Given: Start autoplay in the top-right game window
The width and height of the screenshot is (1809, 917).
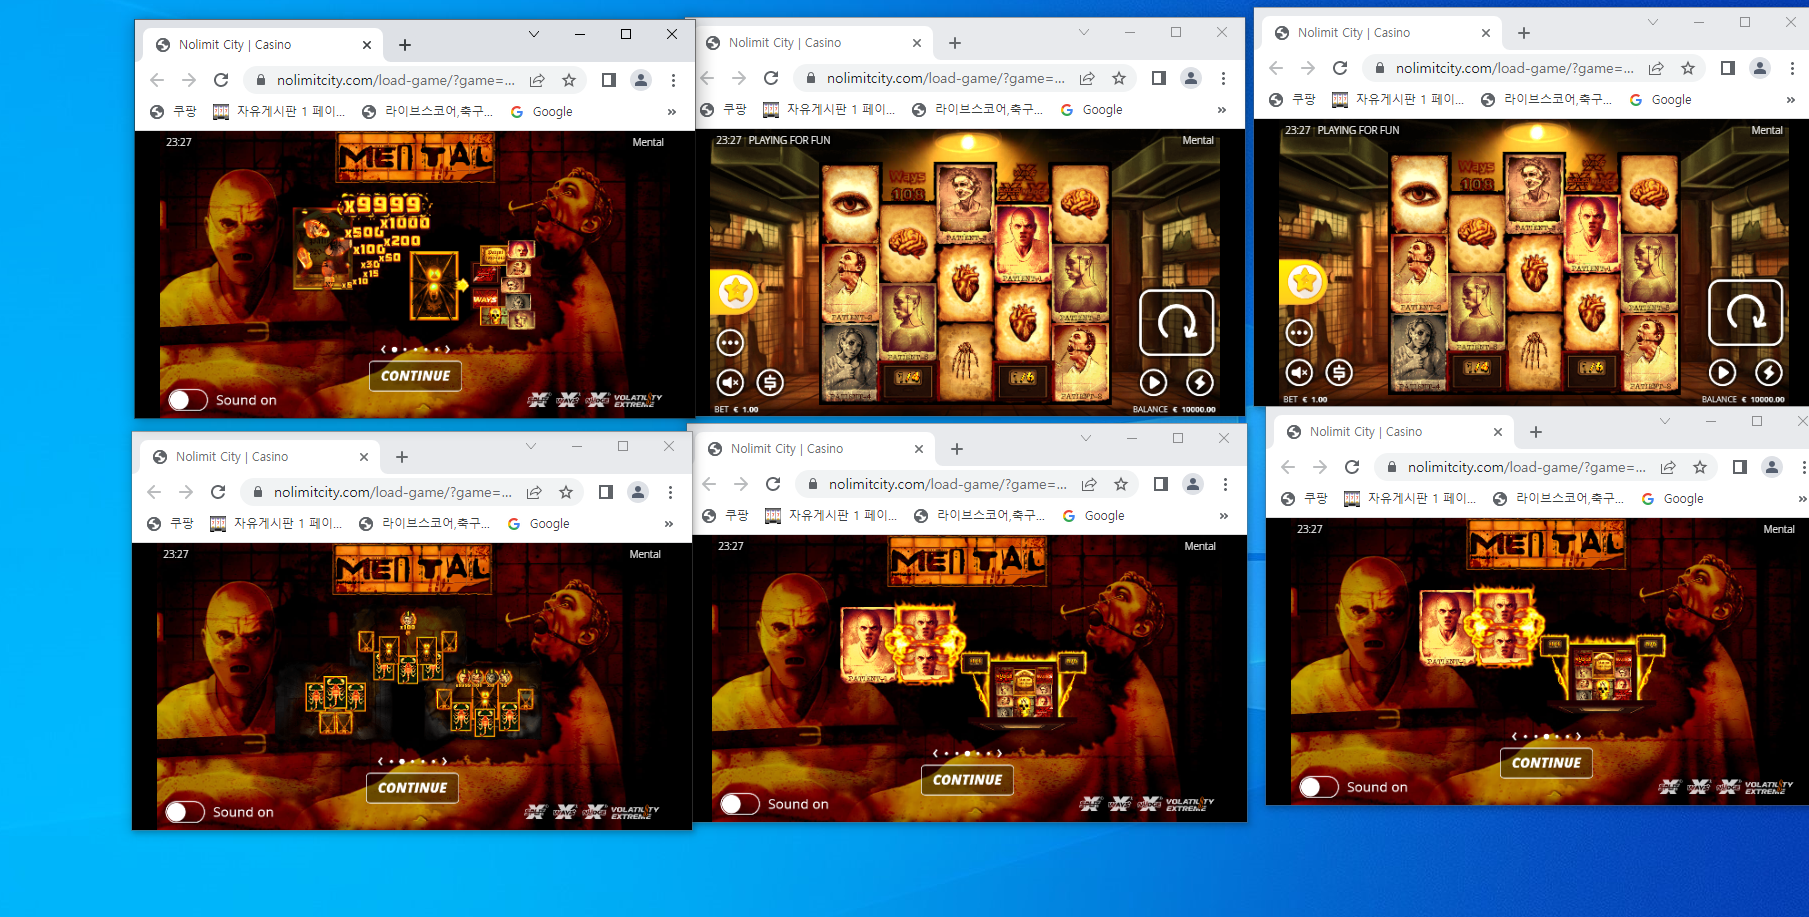Looking at the screenshot, I should (x=1722, y=372).
